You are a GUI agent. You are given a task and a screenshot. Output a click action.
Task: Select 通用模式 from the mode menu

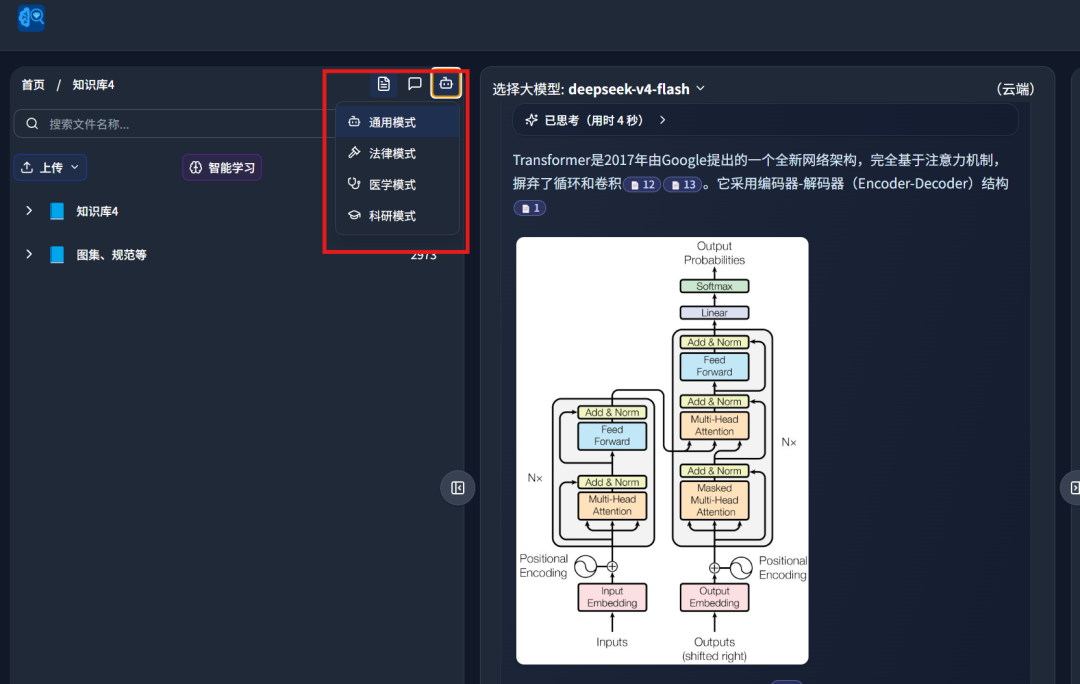tap(397, 122)
